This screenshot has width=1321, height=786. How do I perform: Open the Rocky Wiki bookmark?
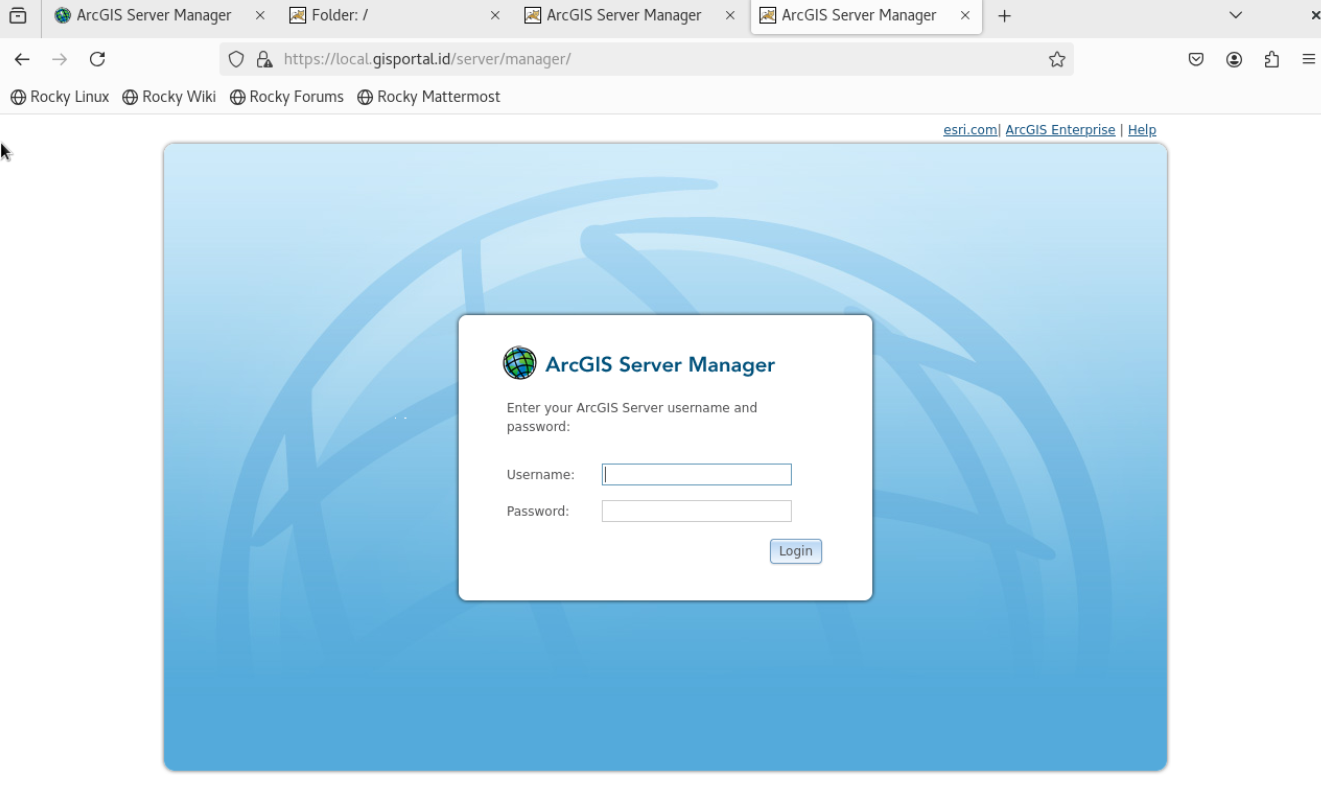(169, 97)
